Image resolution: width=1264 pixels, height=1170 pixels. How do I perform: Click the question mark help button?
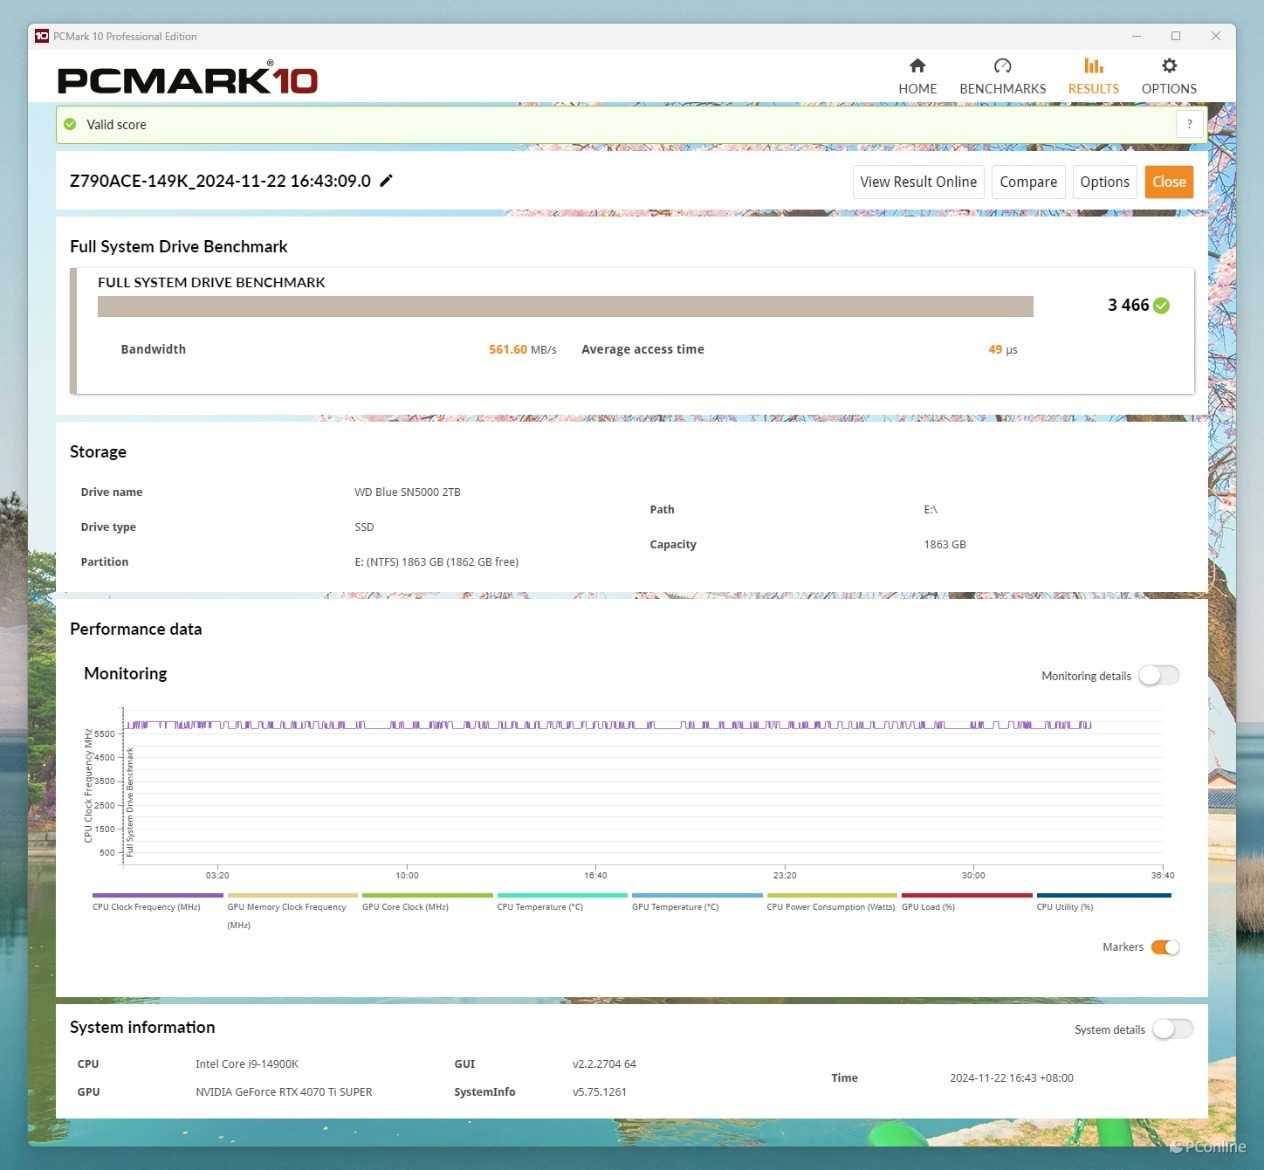[1189, 124]
